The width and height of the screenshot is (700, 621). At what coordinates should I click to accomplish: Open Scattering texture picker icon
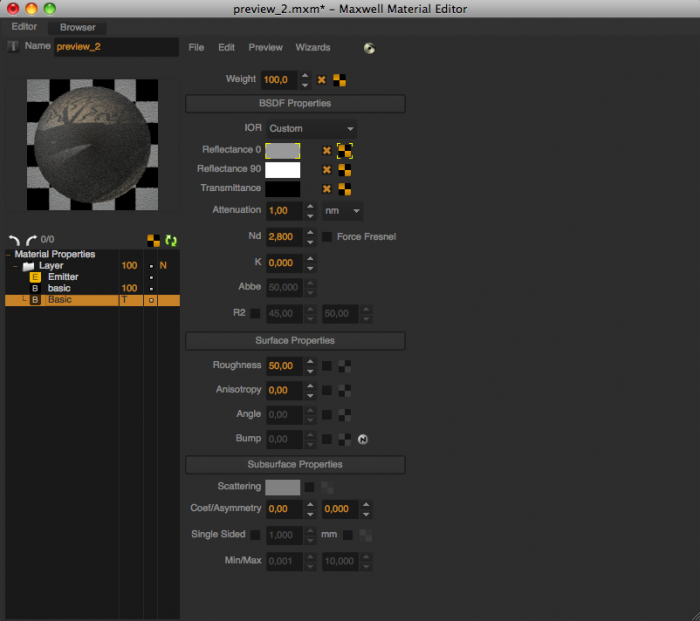(x=327, y=487)
